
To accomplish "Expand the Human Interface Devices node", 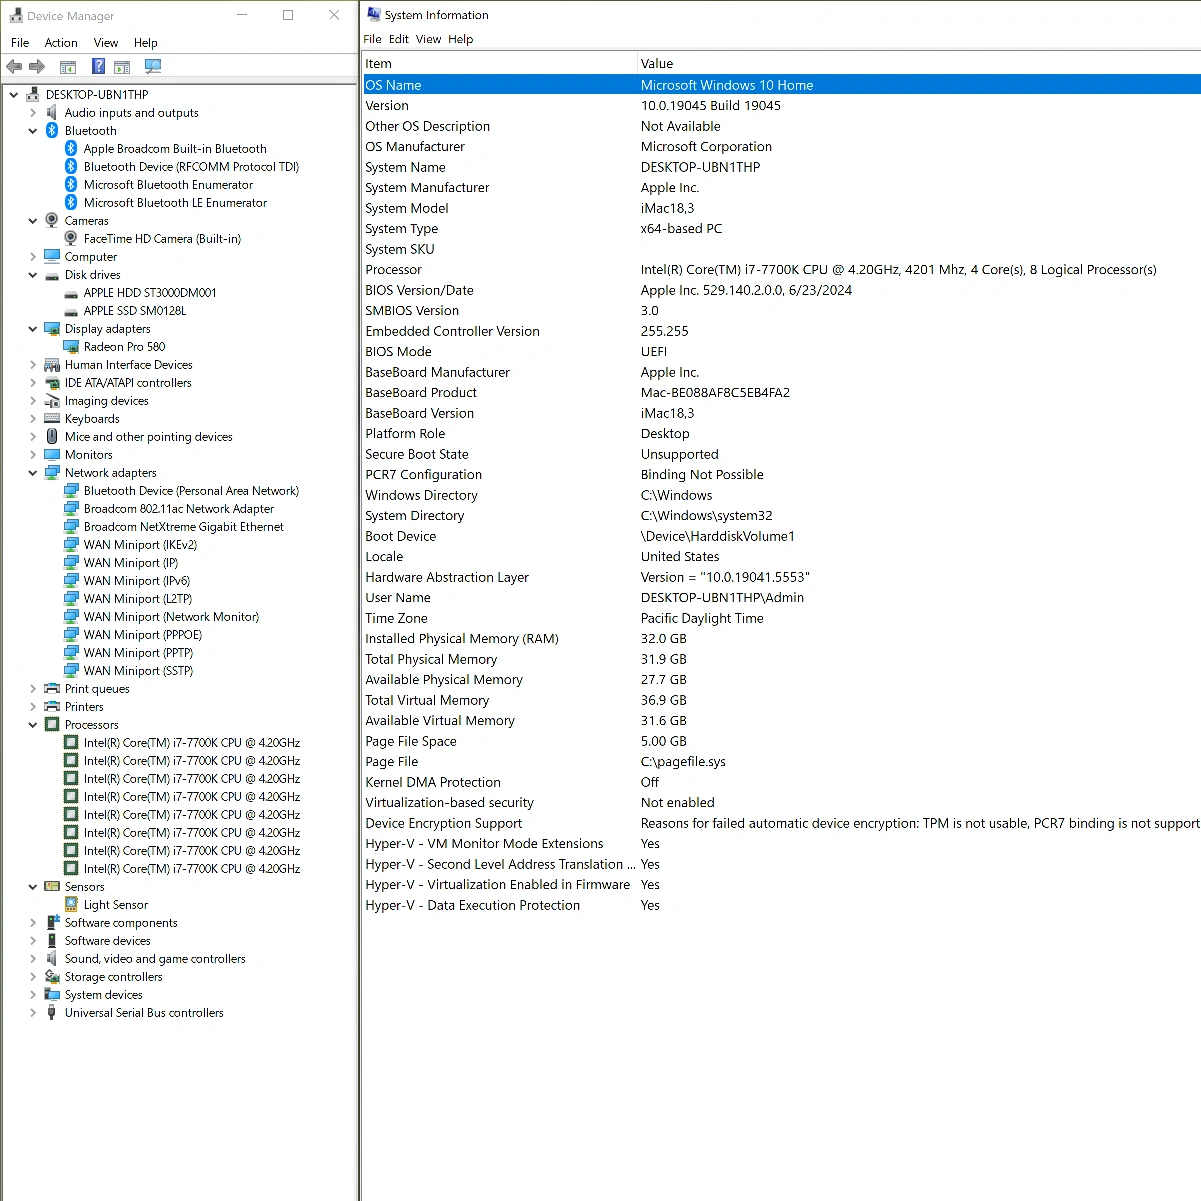I will [33, 365].
